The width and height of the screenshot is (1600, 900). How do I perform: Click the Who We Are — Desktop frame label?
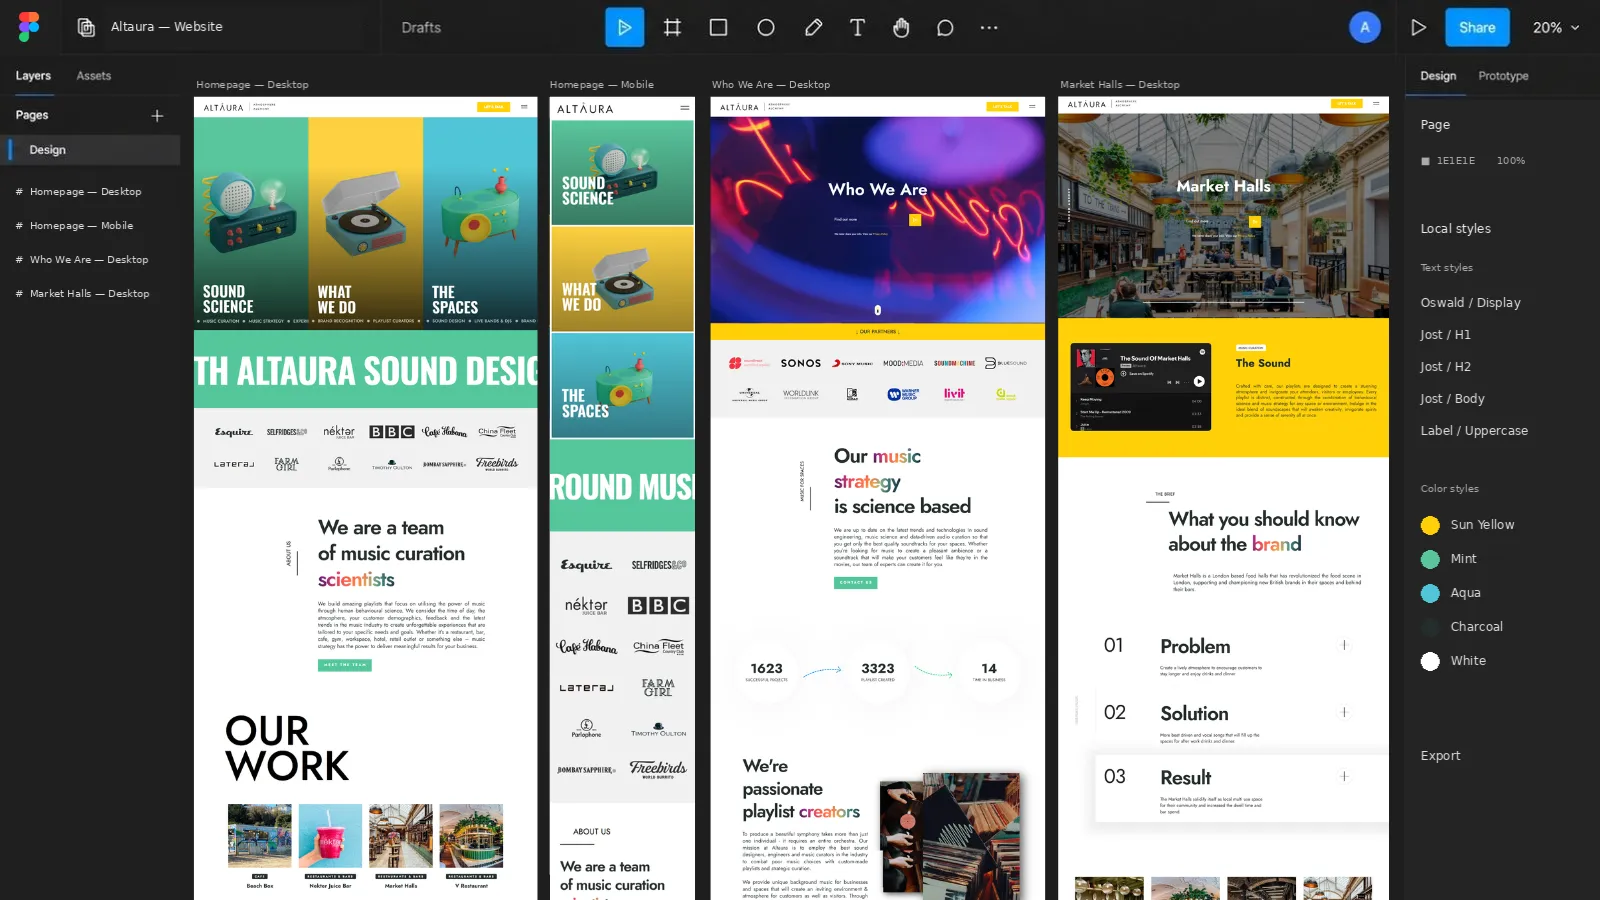771,85
